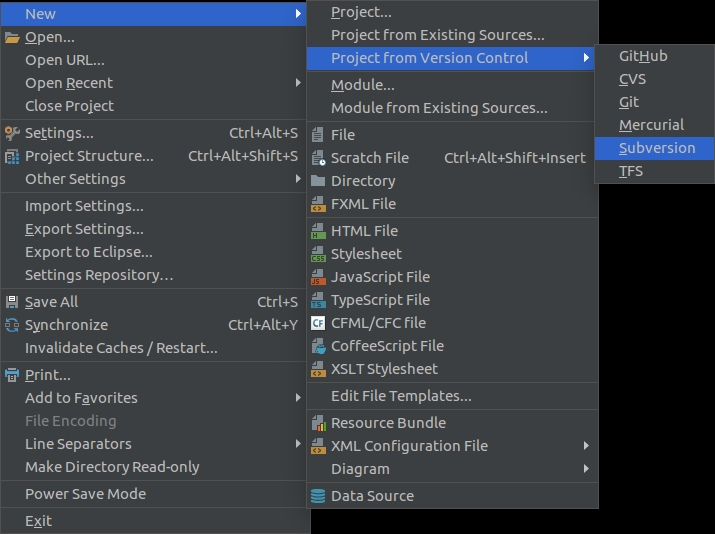The height and width of the screenshot is (534, 715).
Task: Click the Settings wrench icon
Action: coord(12,133)
